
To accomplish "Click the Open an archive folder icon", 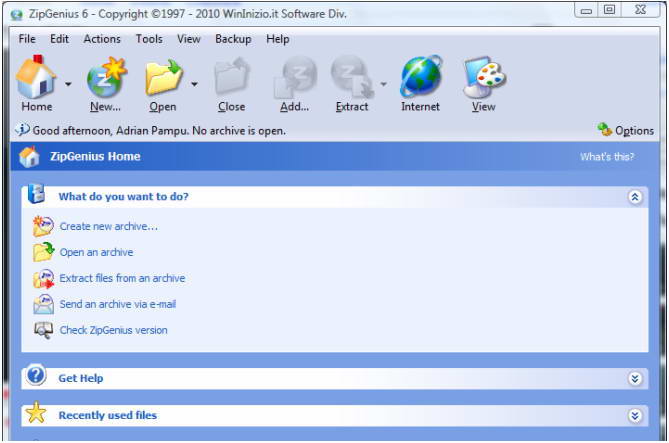I will [x=43, y=252].
